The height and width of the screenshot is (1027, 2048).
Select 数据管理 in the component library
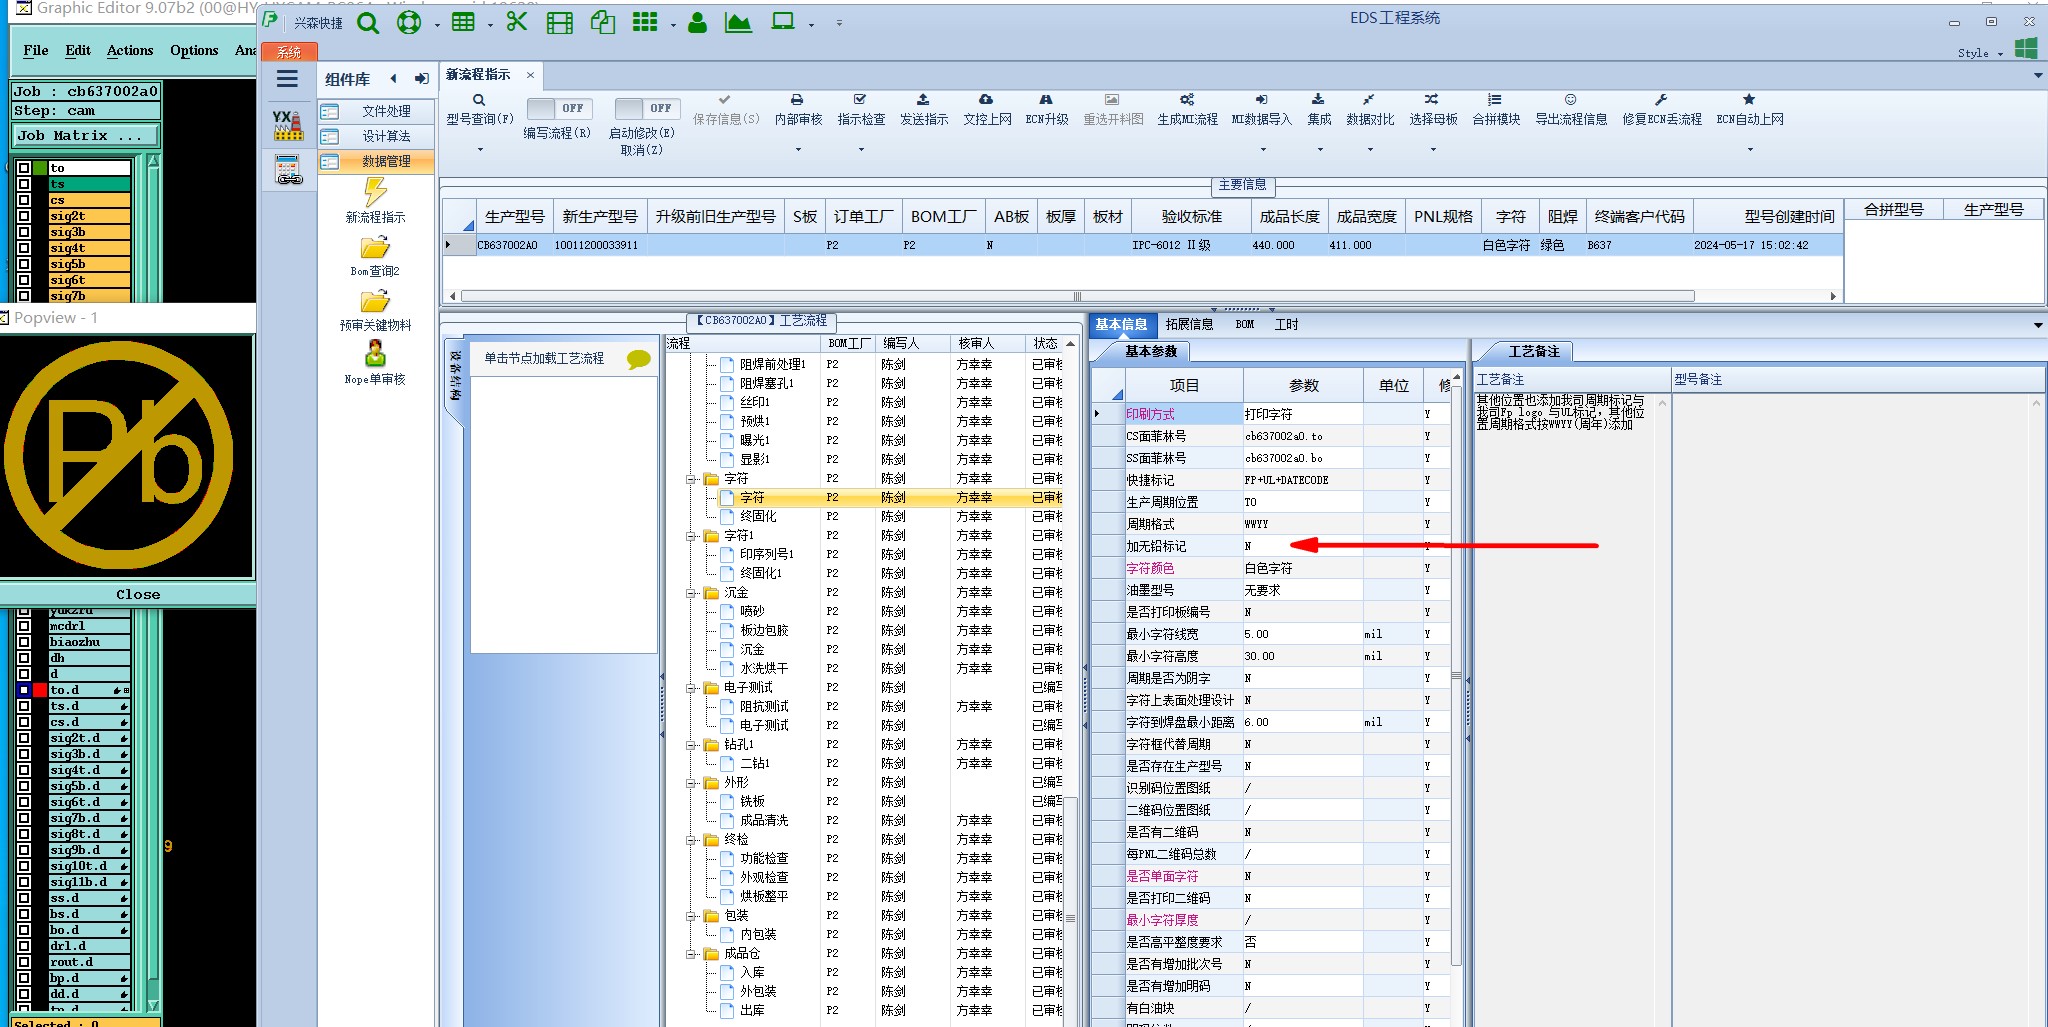[377, 161]
